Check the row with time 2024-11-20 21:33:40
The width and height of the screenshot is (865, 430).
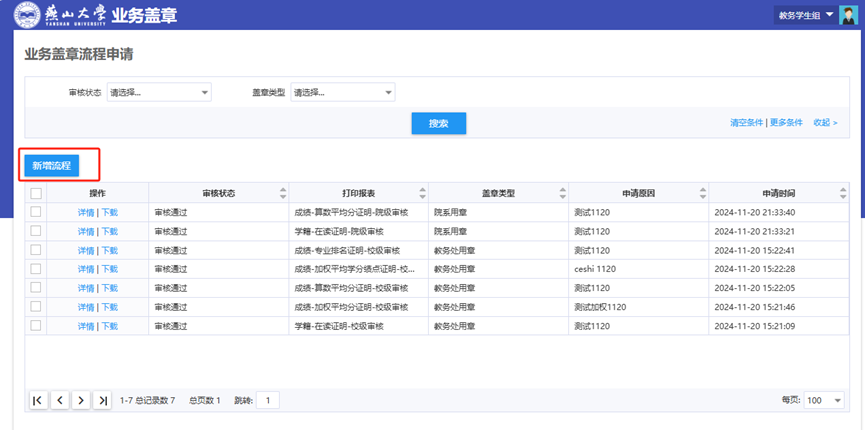coord(36,212)
